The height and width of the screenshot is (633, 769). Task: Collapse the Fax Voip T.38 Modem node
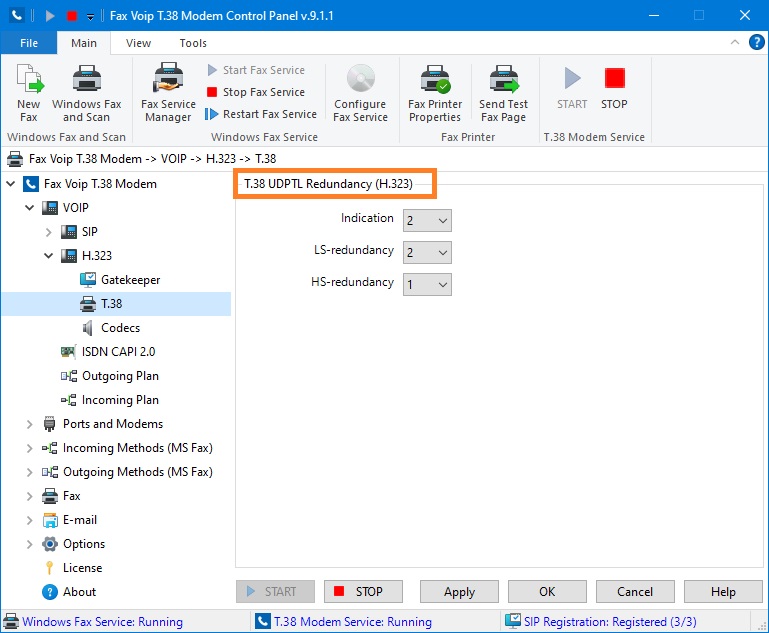tap(10, 184)
